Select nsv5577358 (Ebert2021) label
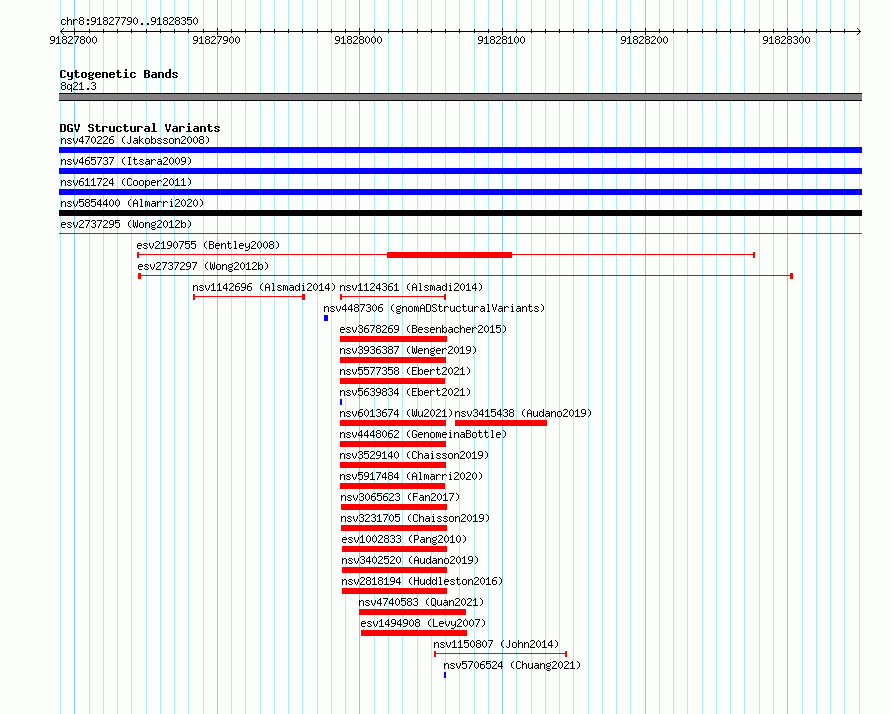The height and width of the screenshot is (714, 890). (405, 371)
